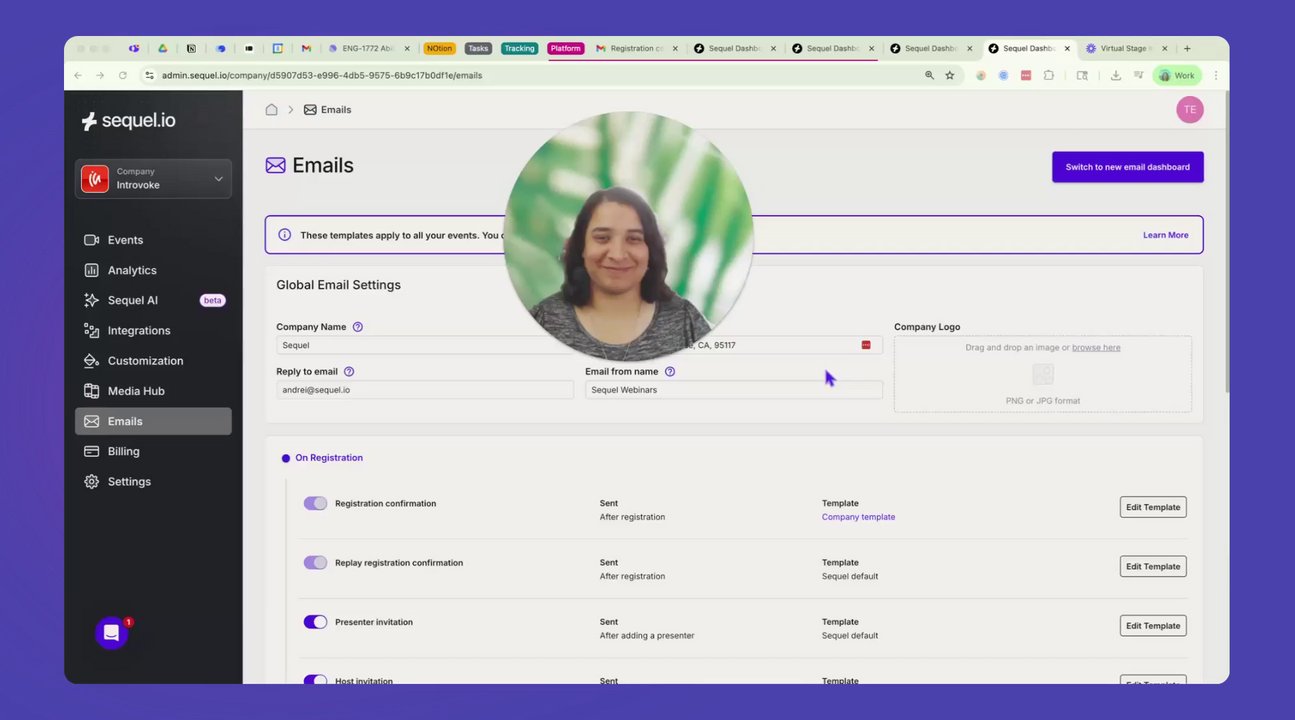
Task: Open the NOtion tab group
Action: point(439,48)
